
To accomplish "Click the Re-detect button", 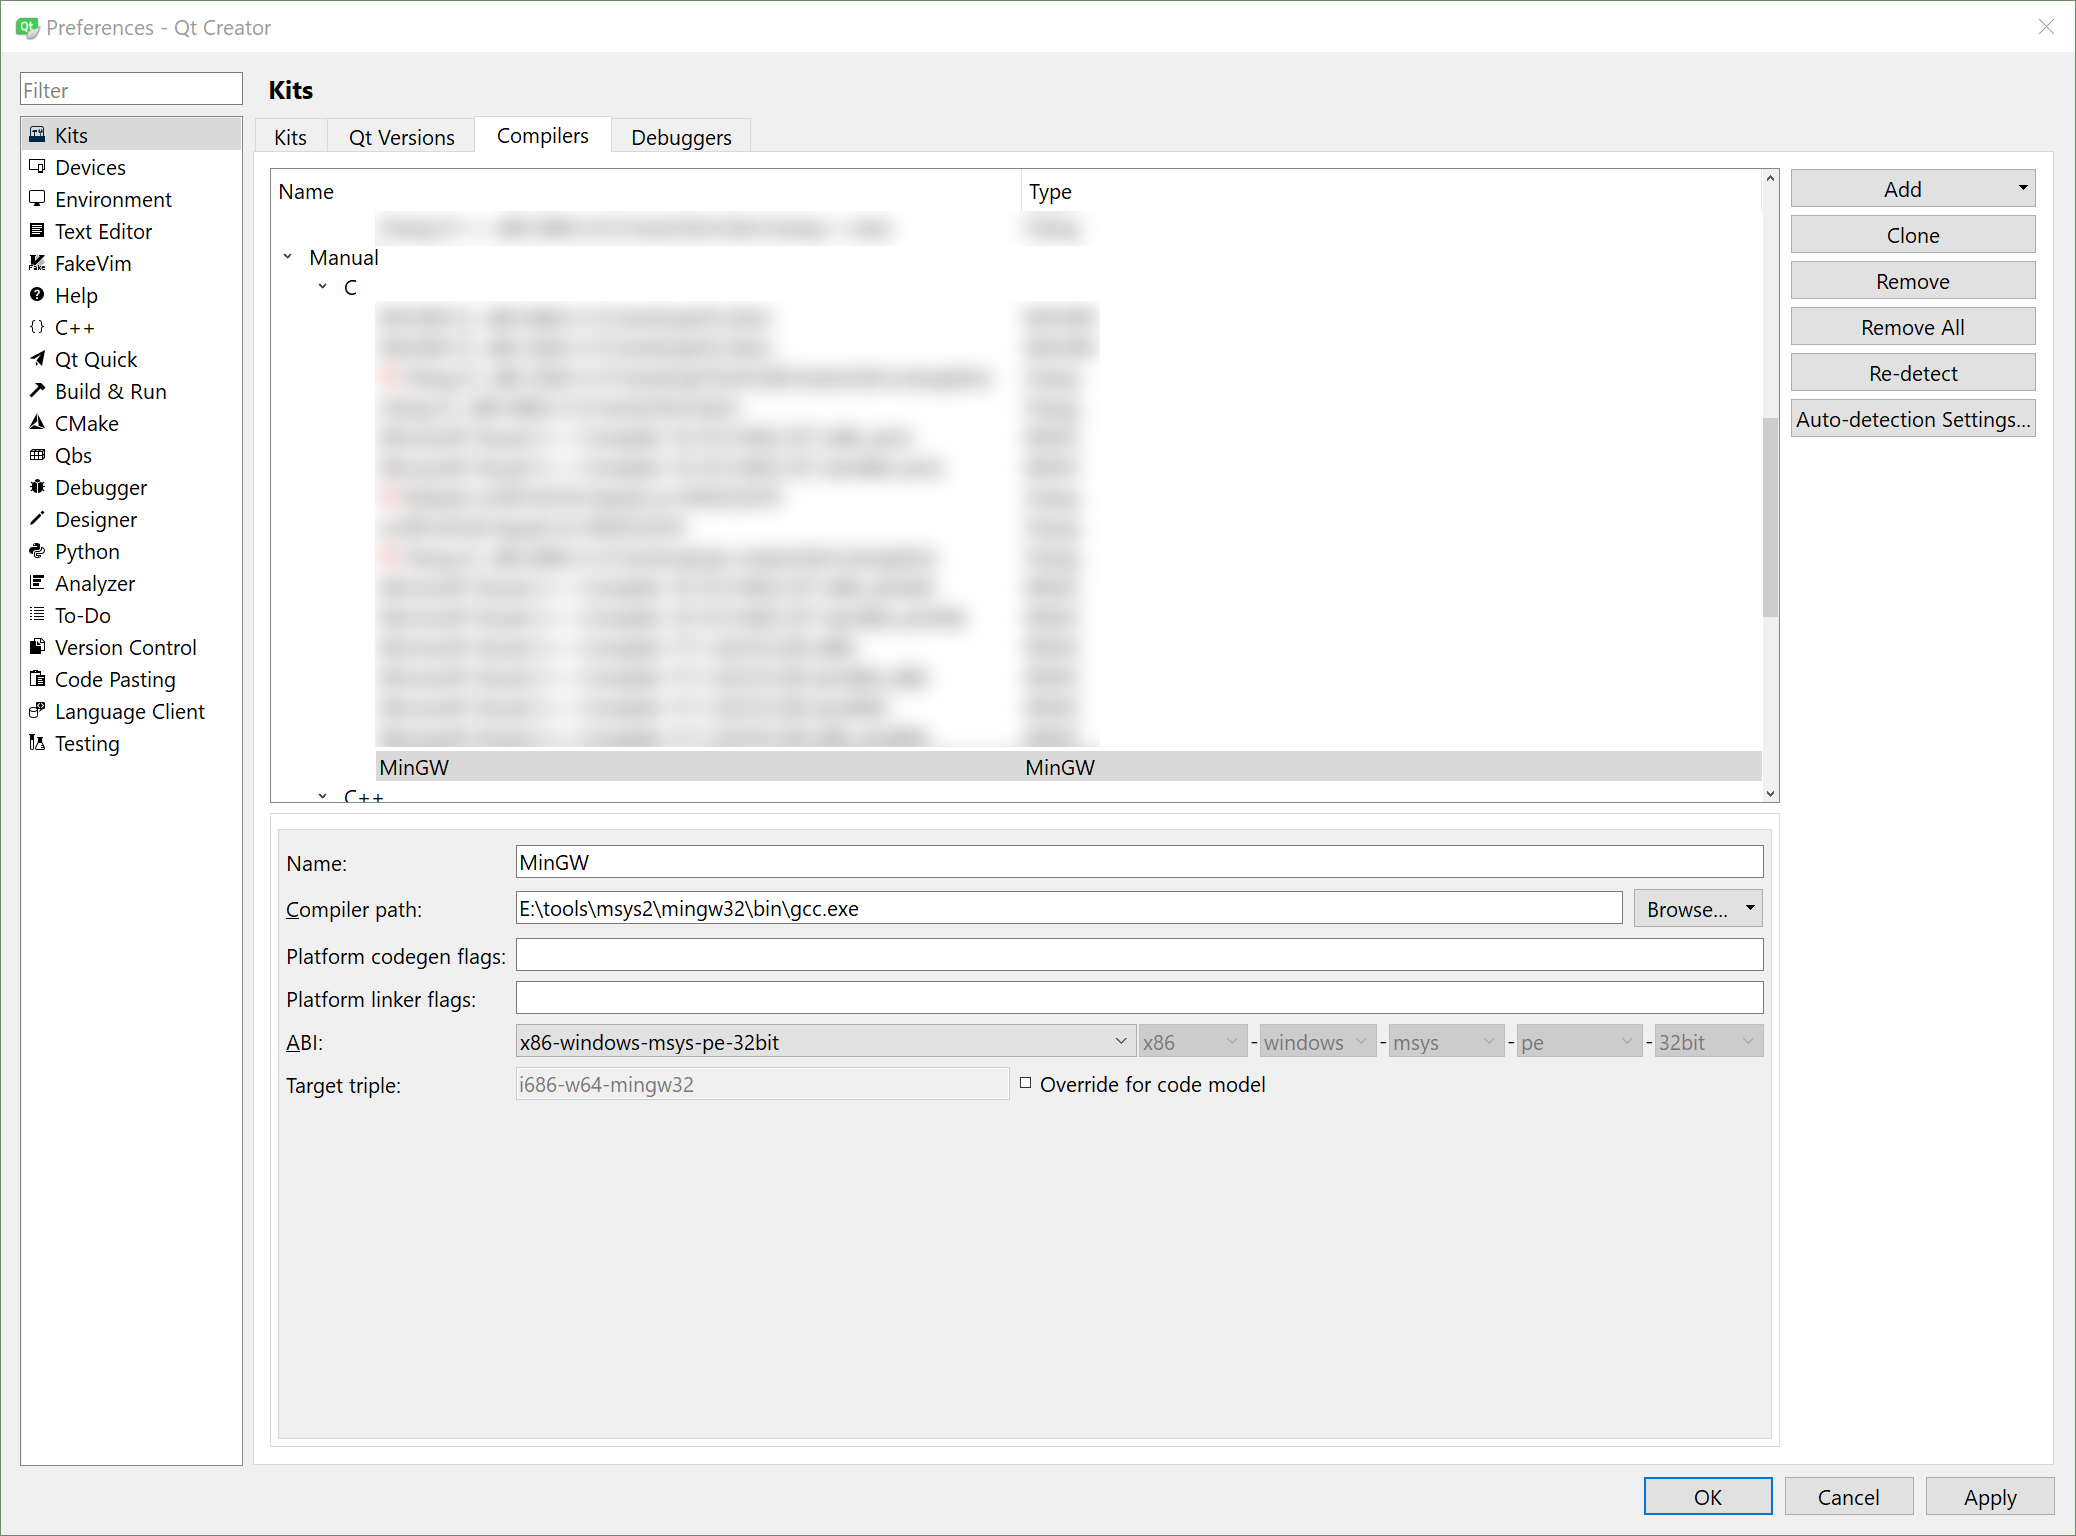I will coord(1912,373).
